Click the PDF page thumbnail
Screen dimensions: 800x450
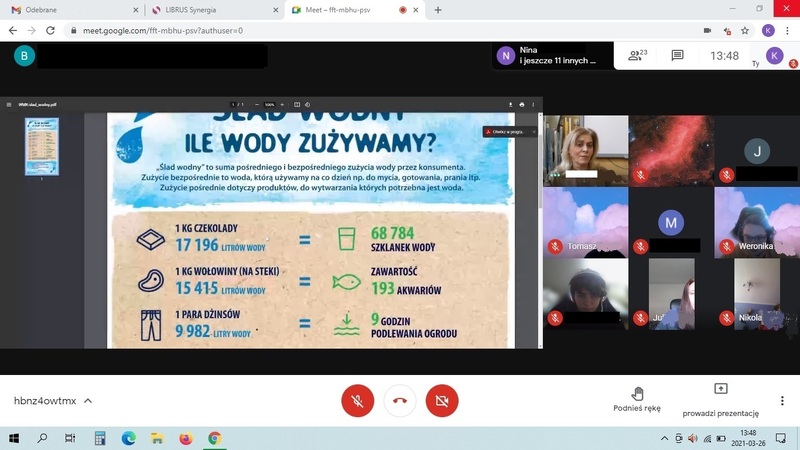pos(42,146)
